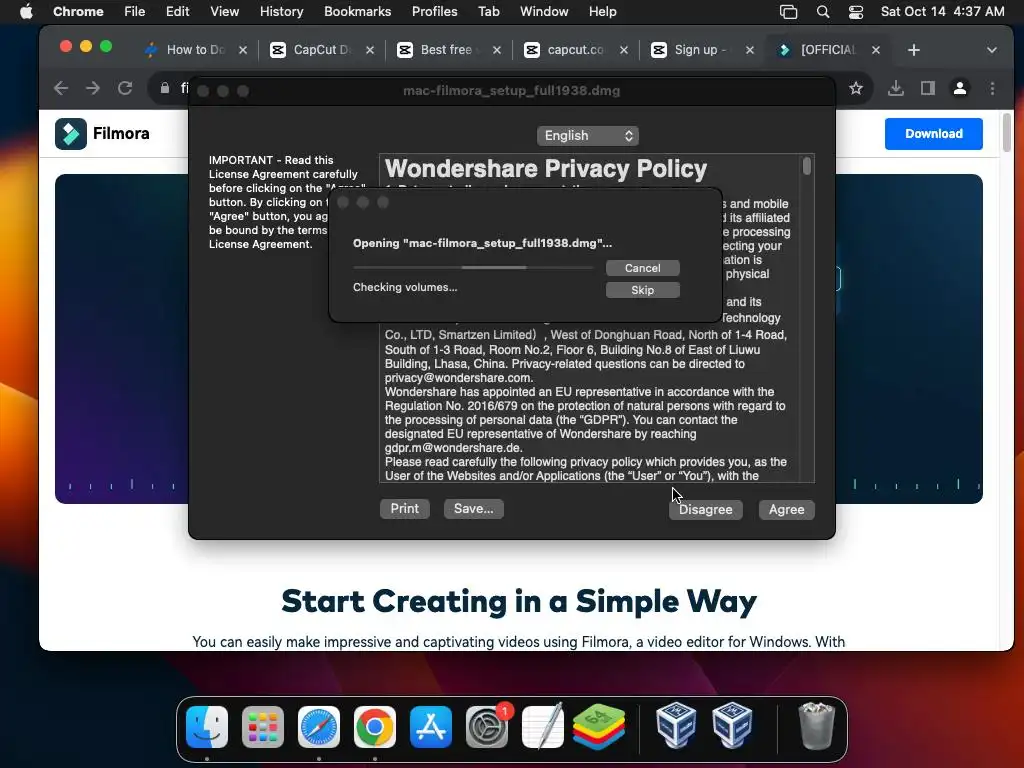Open the Apple menu
The width and height of the screenshot is (1024, 768).
click(26, 11)
